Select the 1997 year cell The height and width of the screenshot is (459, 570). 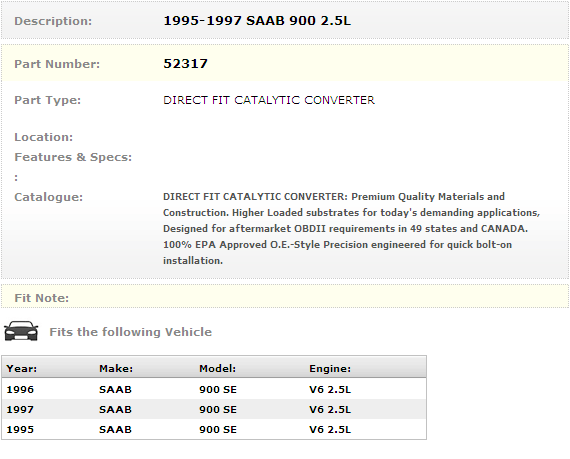coord(20,410)
